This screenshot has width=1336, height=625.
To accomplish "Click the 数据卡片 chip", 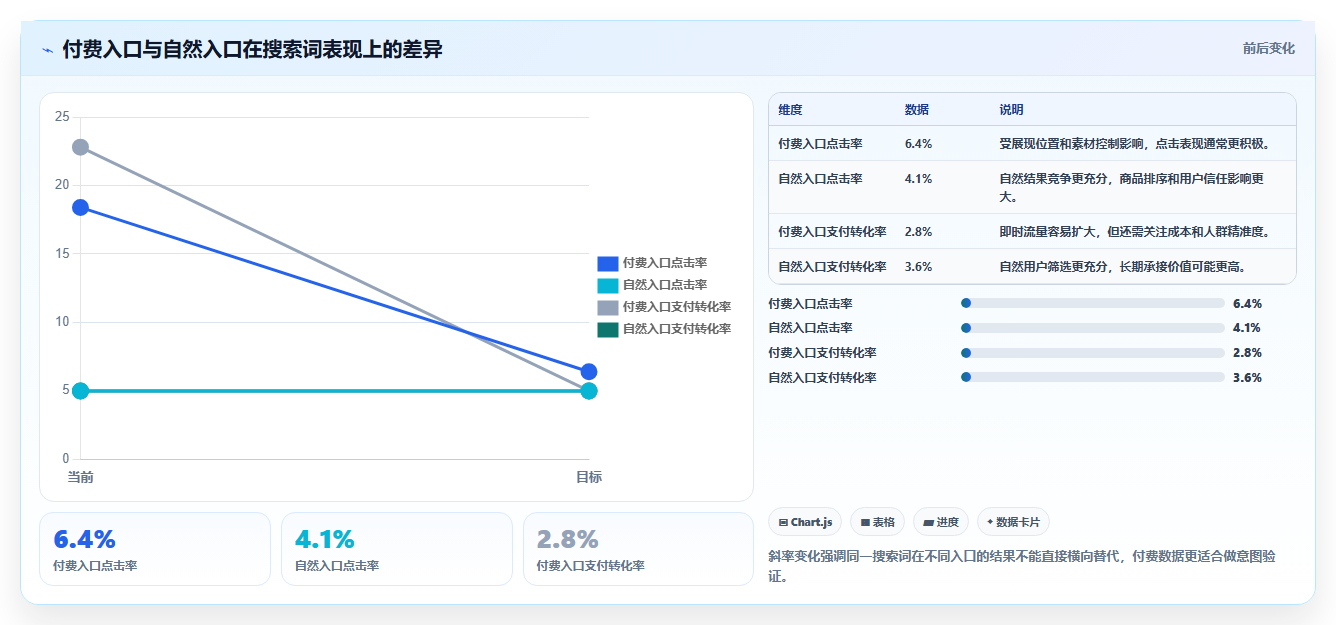I will tap(1013, 522).
